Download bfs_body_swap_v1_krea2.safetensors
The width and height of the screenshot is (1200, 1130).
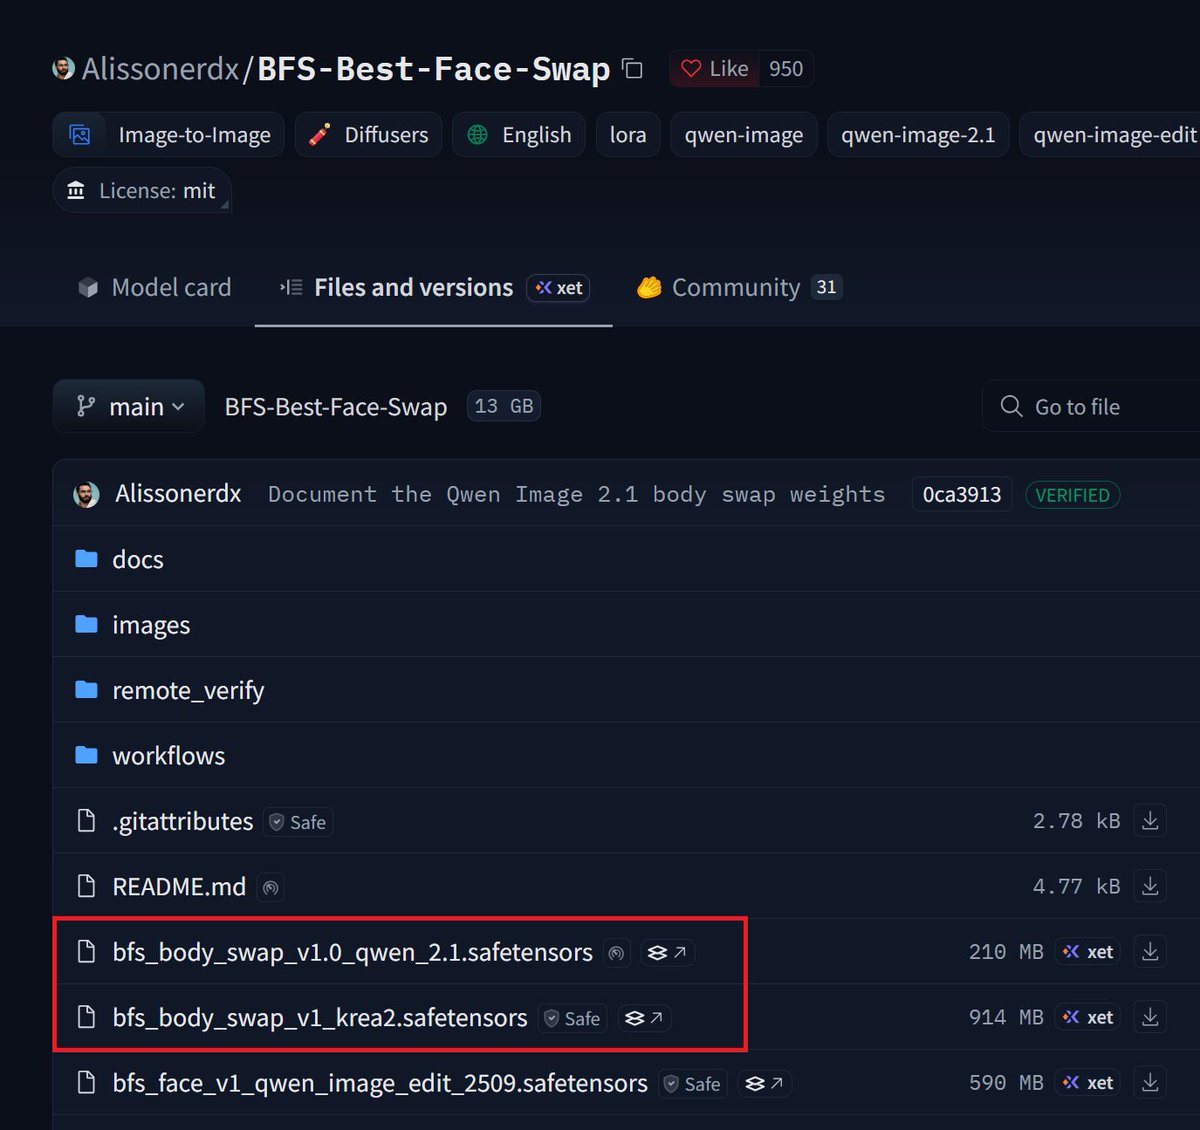coord(1150,1017)
